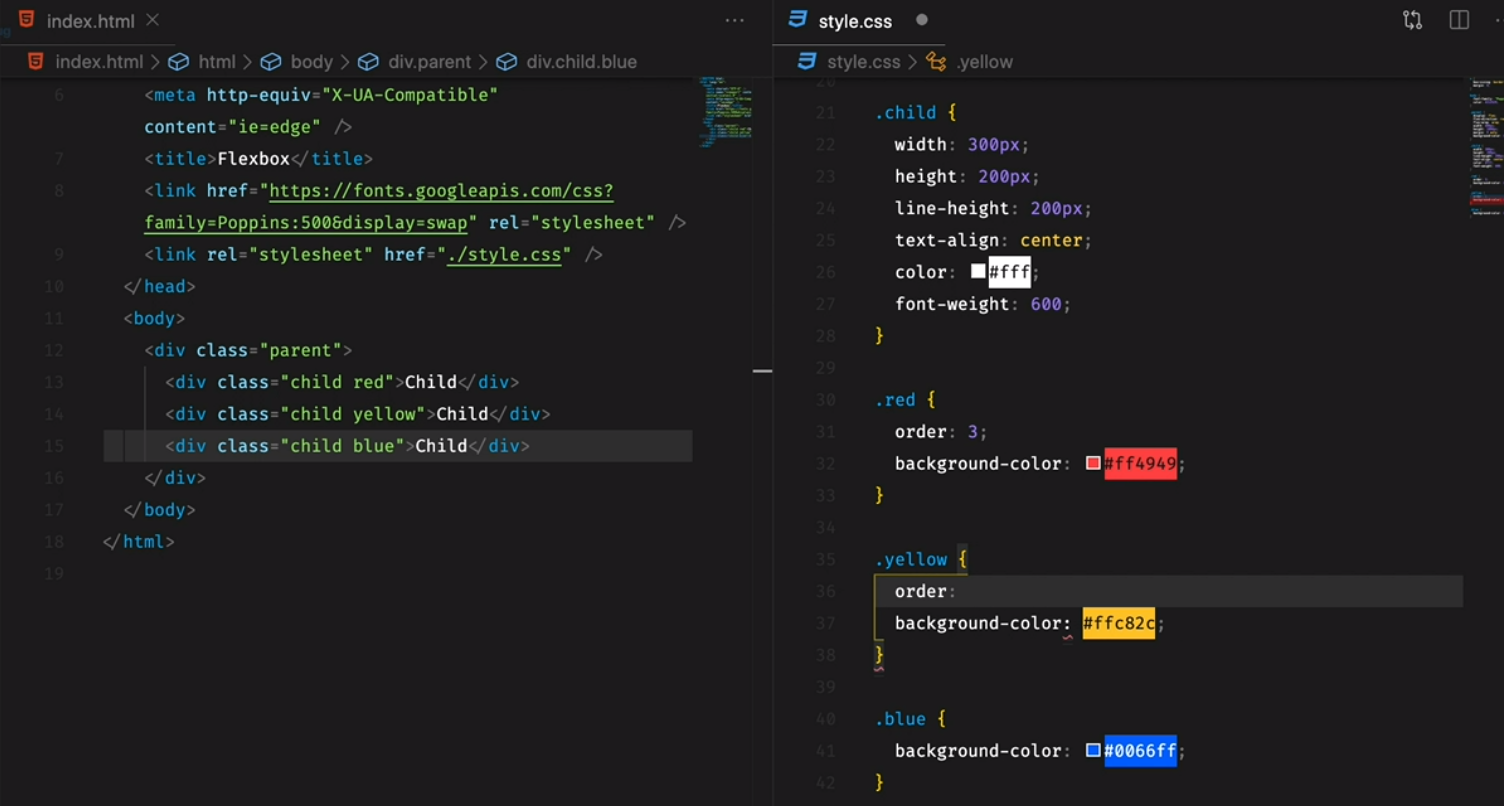This screenshot has height=806, width=1504.
Task: Click the CSS3 file icon on style.css tab
Action: pyautogui.click(x=798, y=20)
